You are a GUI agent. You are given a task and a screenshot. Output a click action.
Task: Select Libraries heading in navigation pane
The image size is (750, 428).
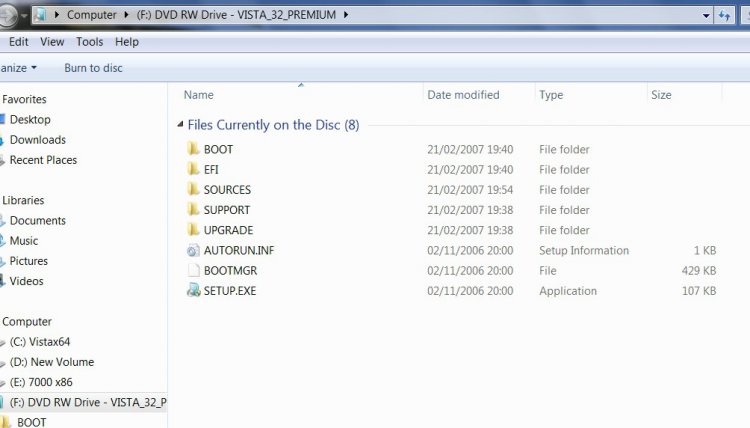(23, 200)
